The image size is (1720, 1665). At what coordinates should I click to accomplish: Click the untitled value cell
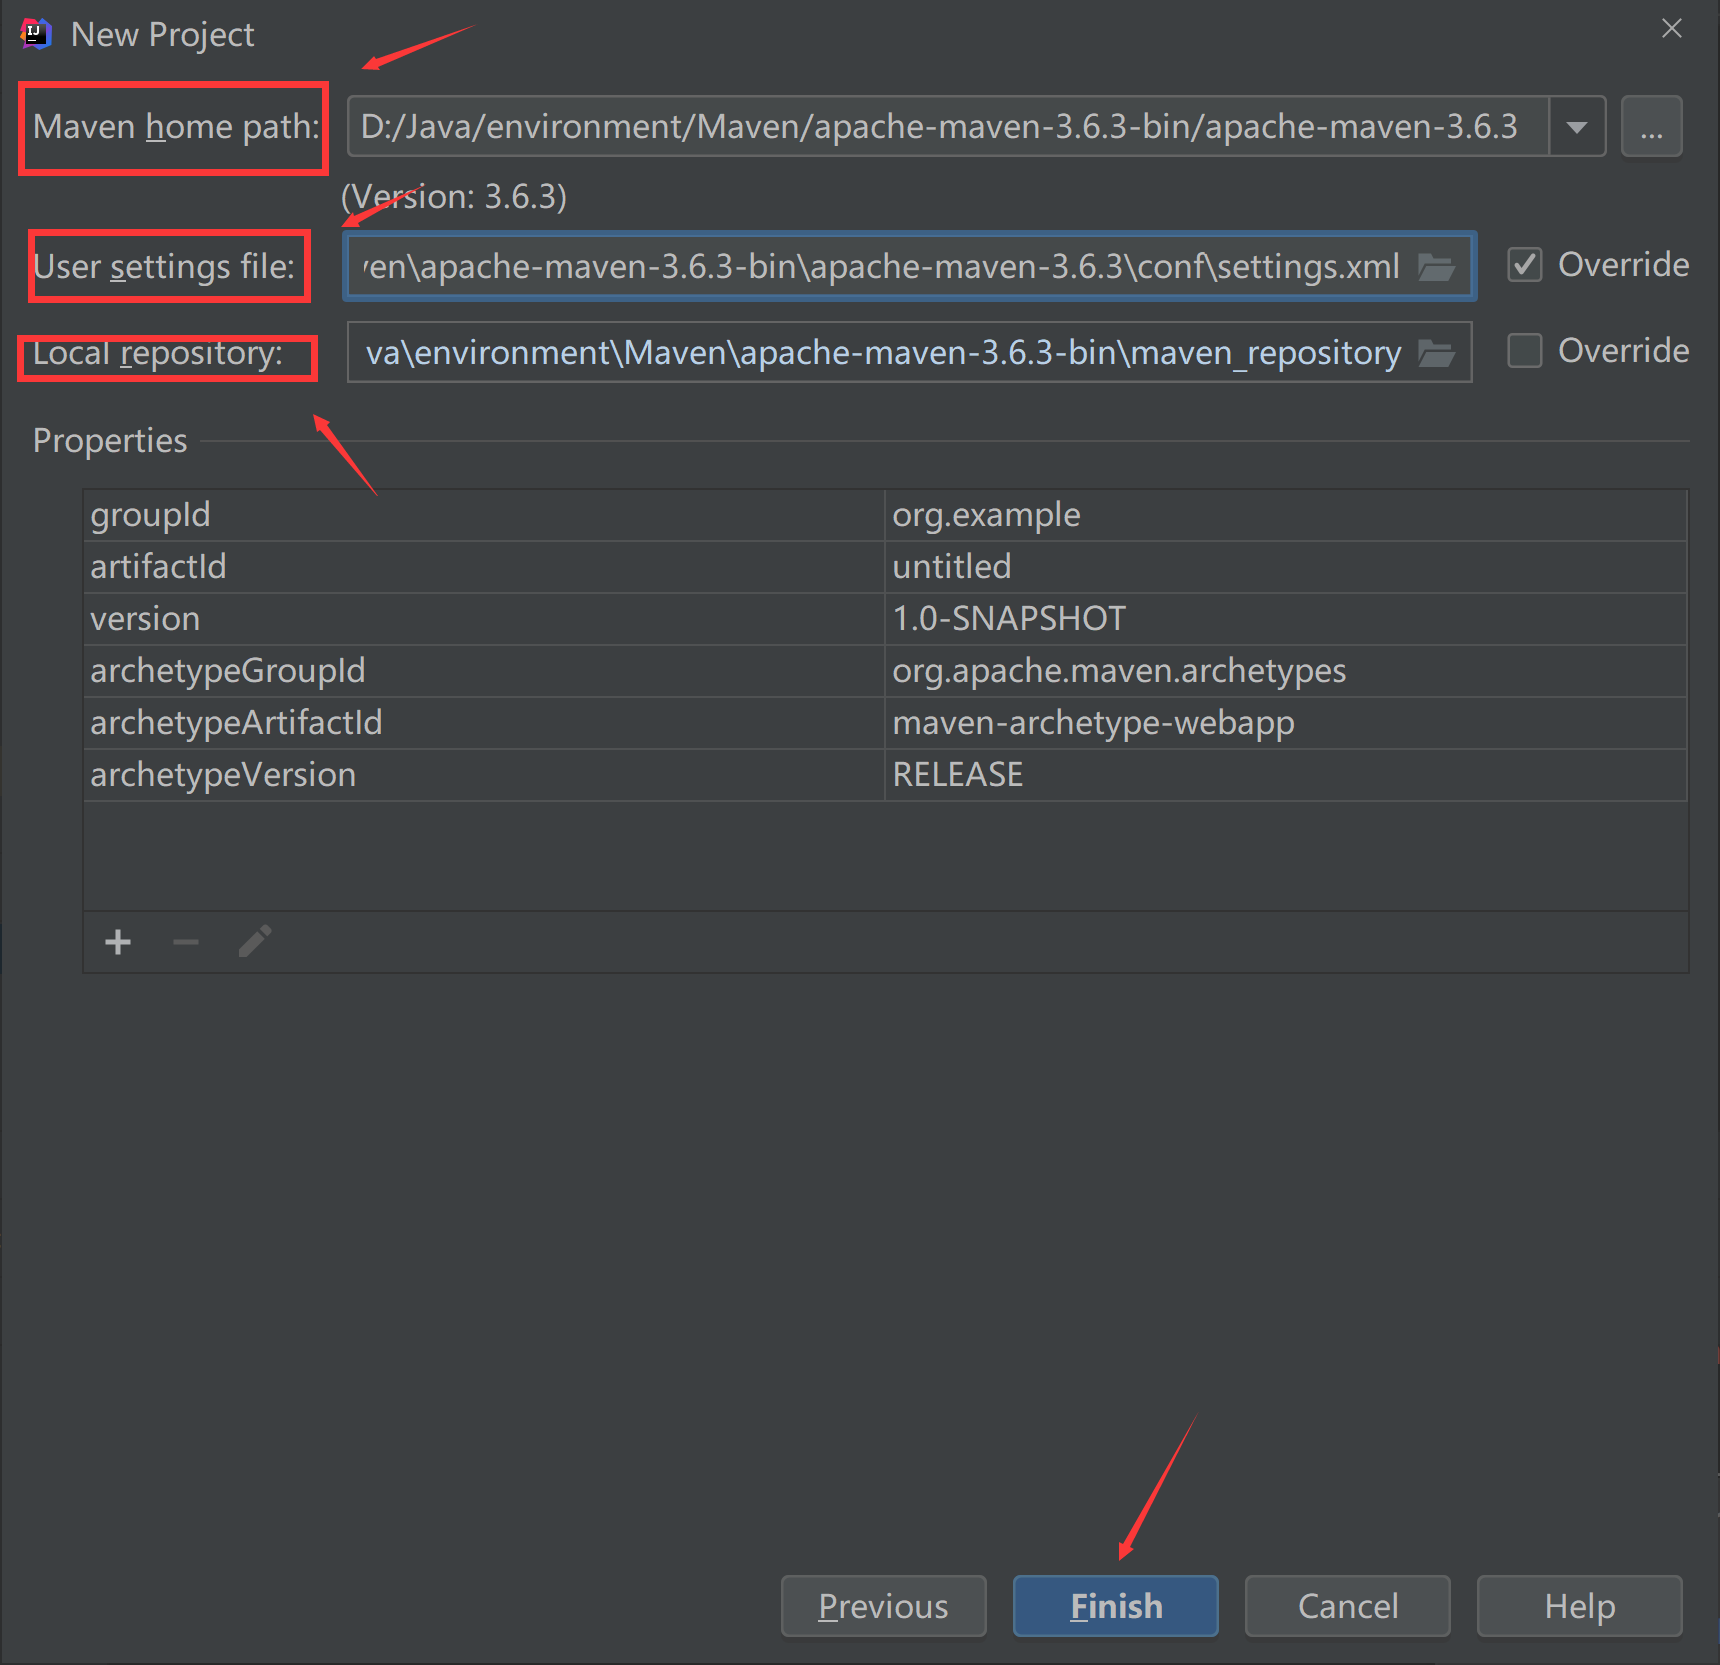click(x=1286, y=567)
